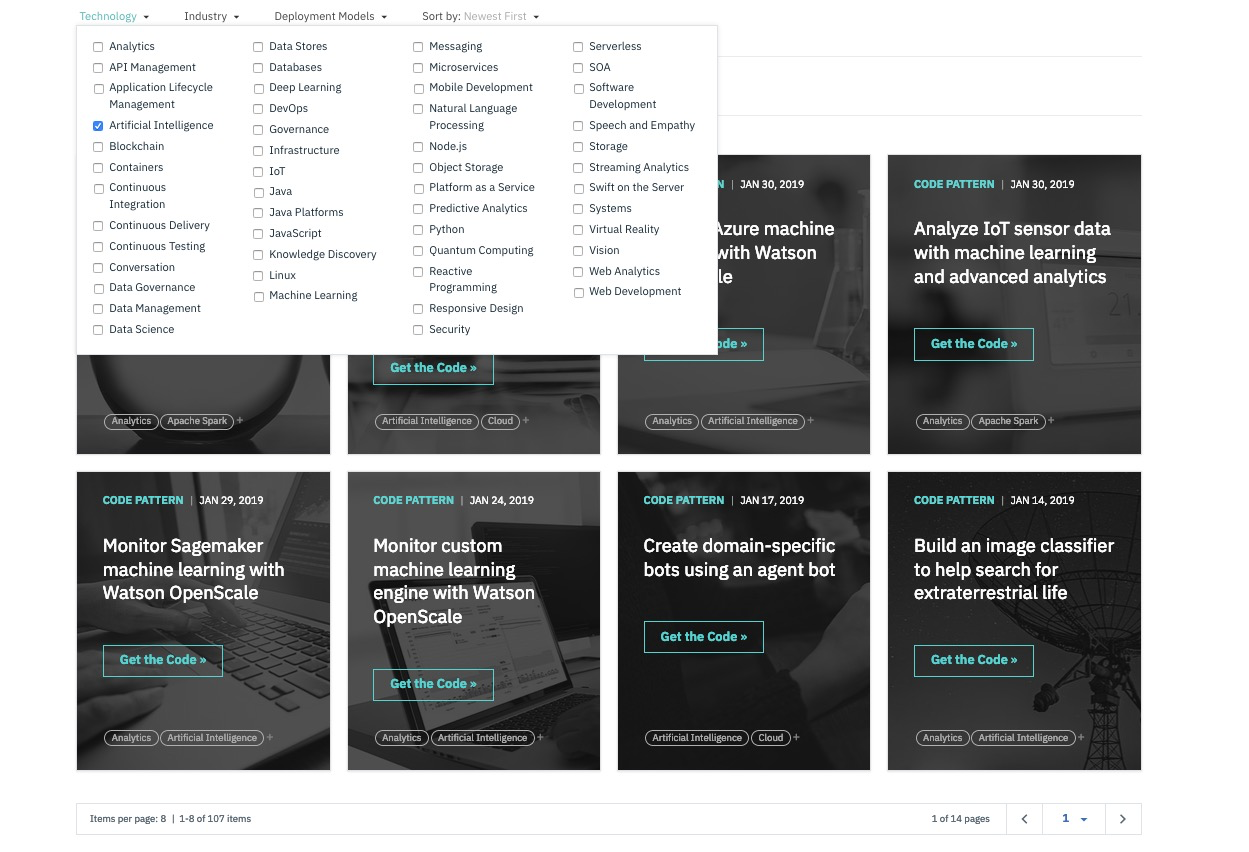
Task: Check the Containers checkbox
Action: point(98,168)
